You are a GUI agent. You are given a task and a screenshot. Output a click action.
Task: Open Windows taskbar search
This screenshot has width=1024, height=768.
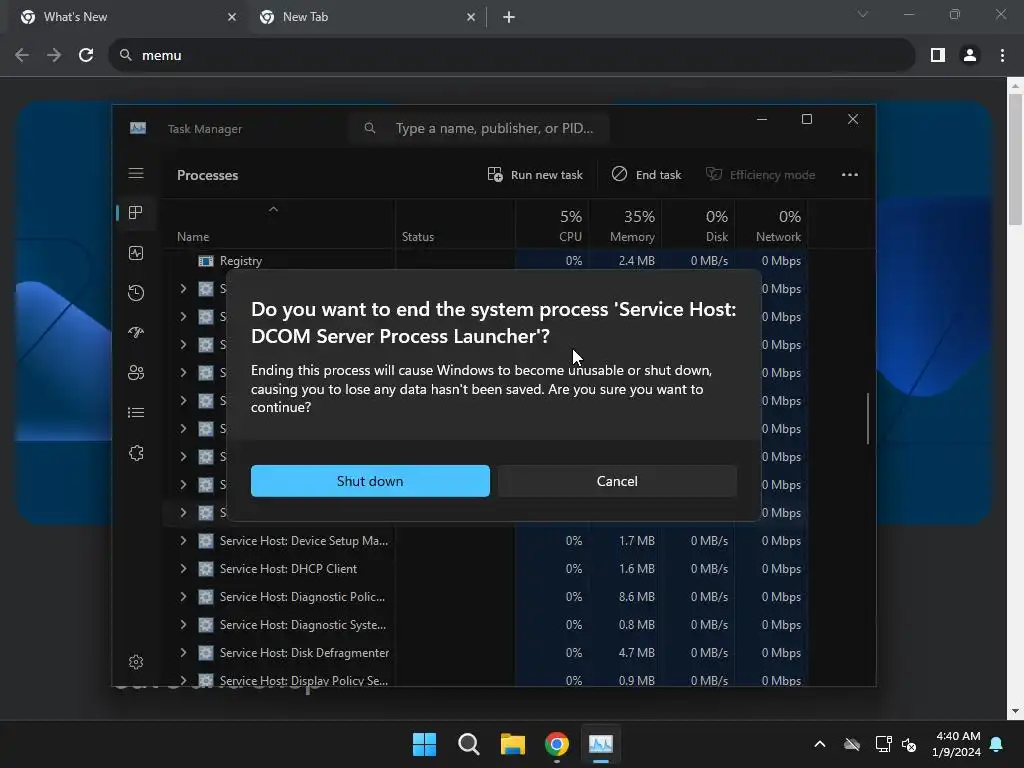coord(469,744)
